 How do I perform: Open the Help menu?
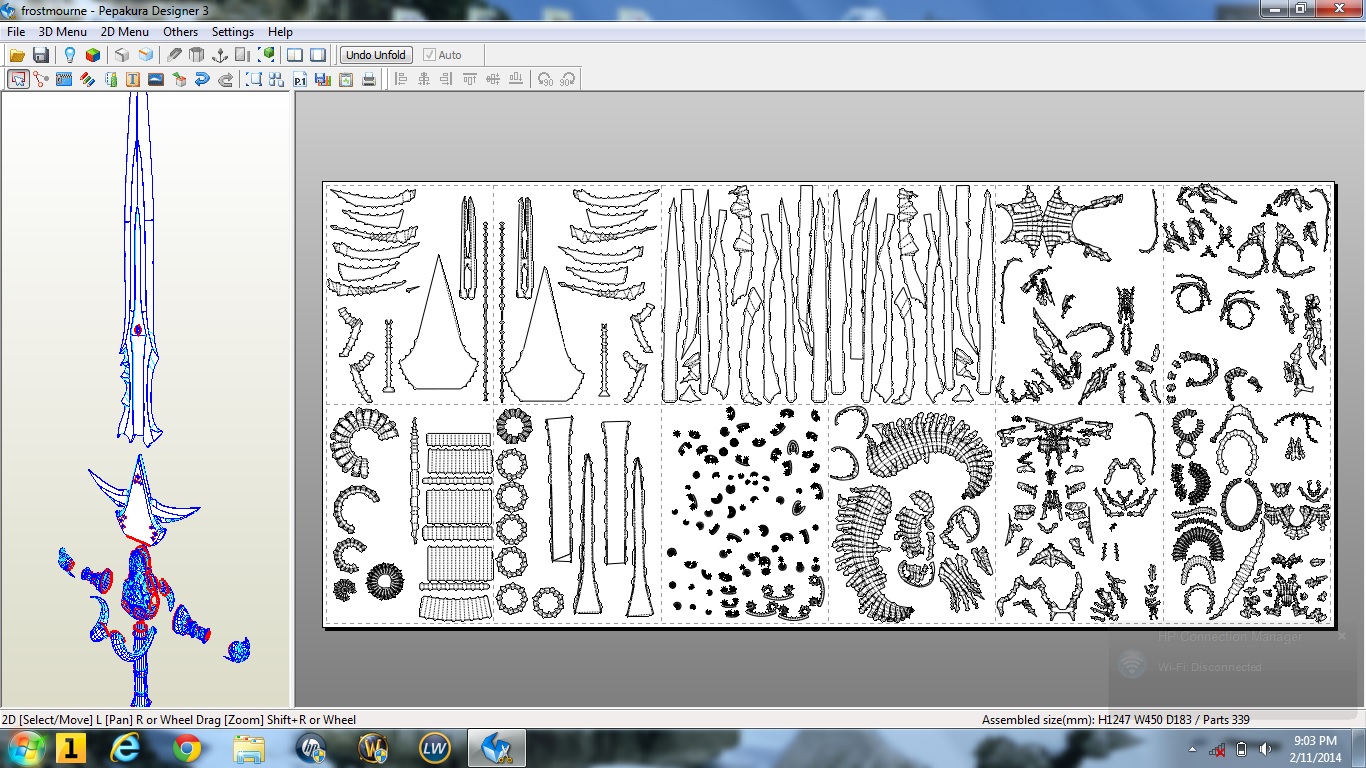coord(281,32)
